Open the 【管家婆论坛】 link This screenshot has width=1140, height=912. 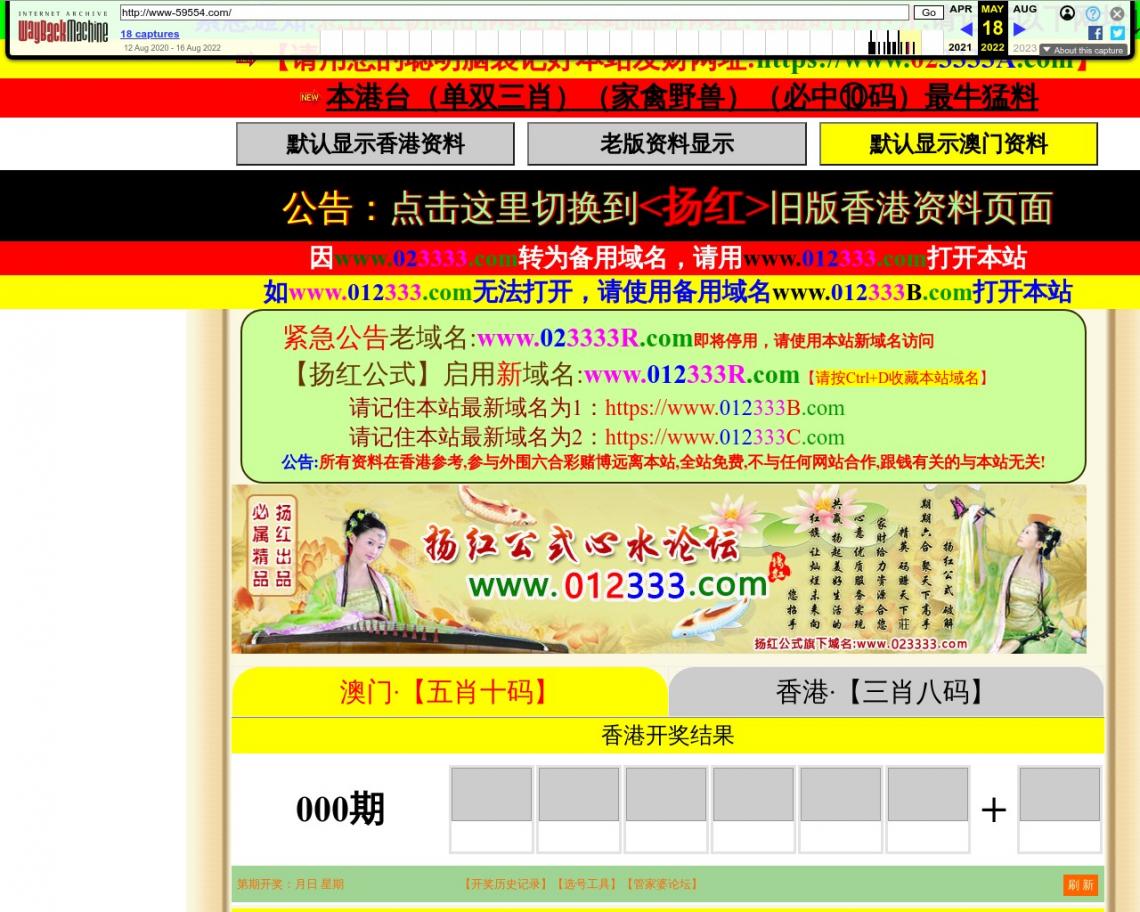[x=662, y=884]
